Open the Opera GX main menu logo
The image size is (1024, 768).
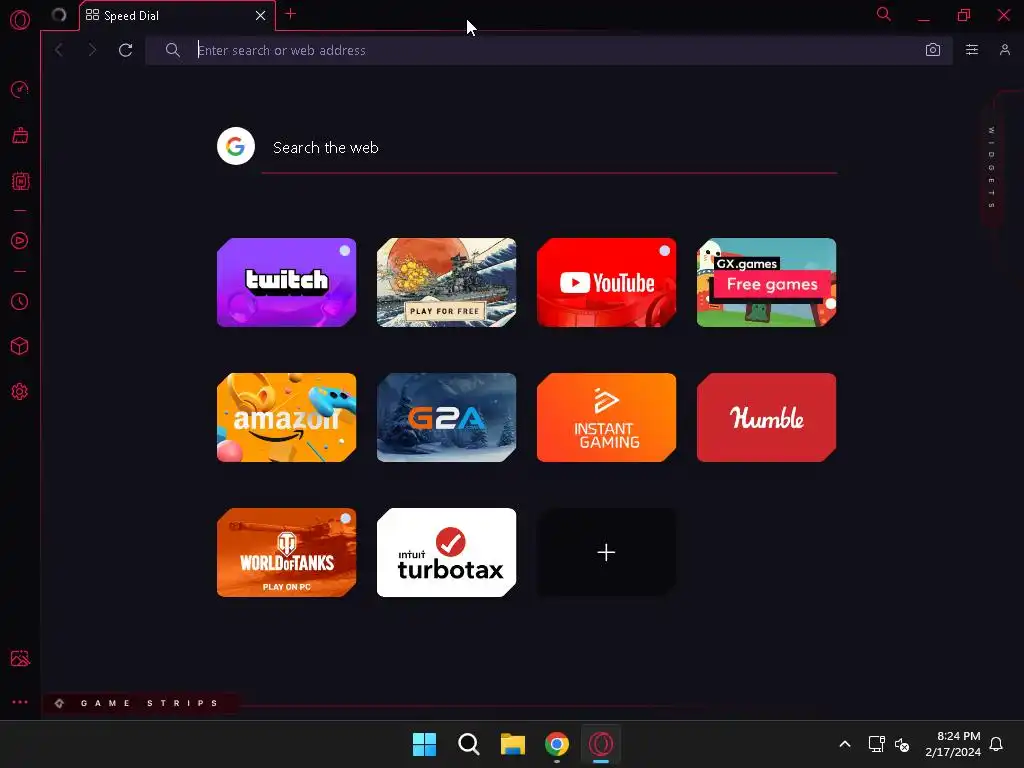pos(20,20)
